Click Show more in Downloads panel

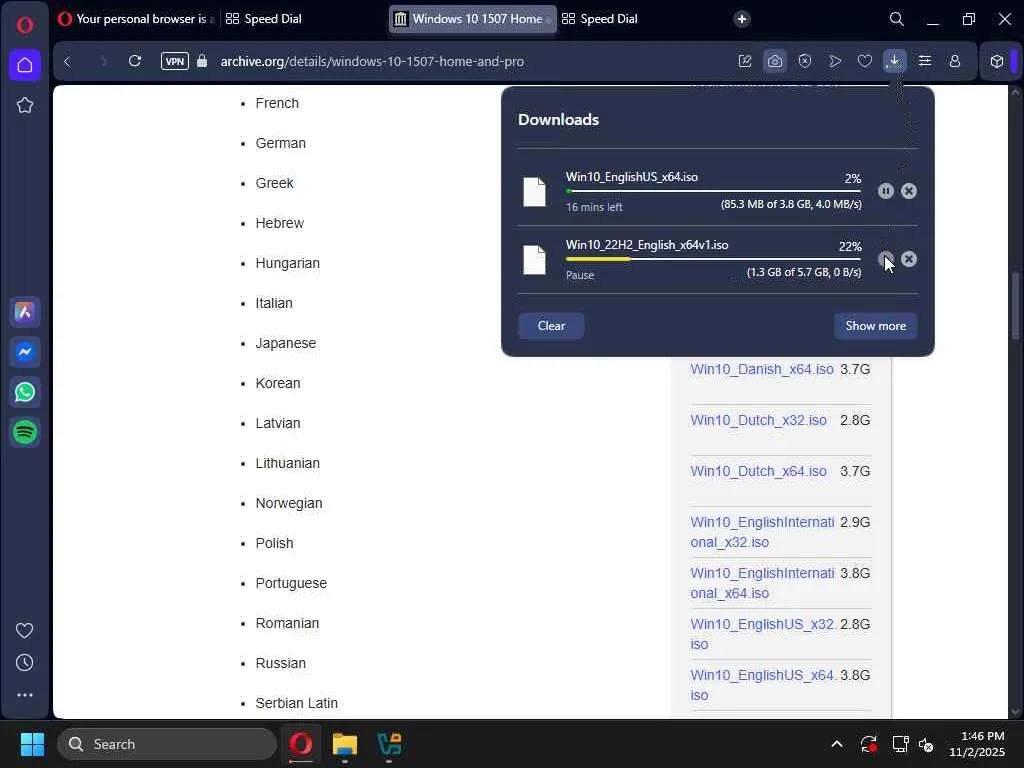coord(875,326)
